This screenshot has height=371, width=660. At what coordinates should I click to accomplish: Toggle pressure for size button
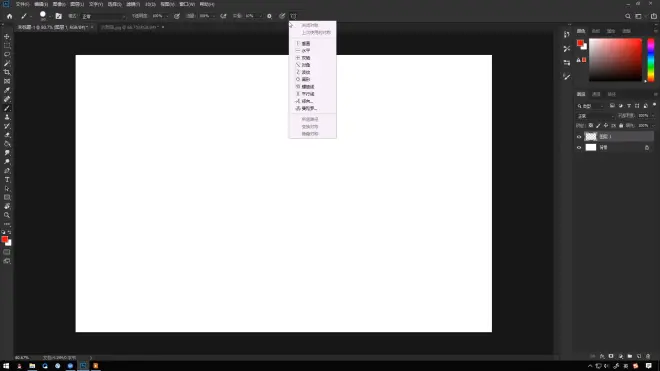click(x=282, y=16)
